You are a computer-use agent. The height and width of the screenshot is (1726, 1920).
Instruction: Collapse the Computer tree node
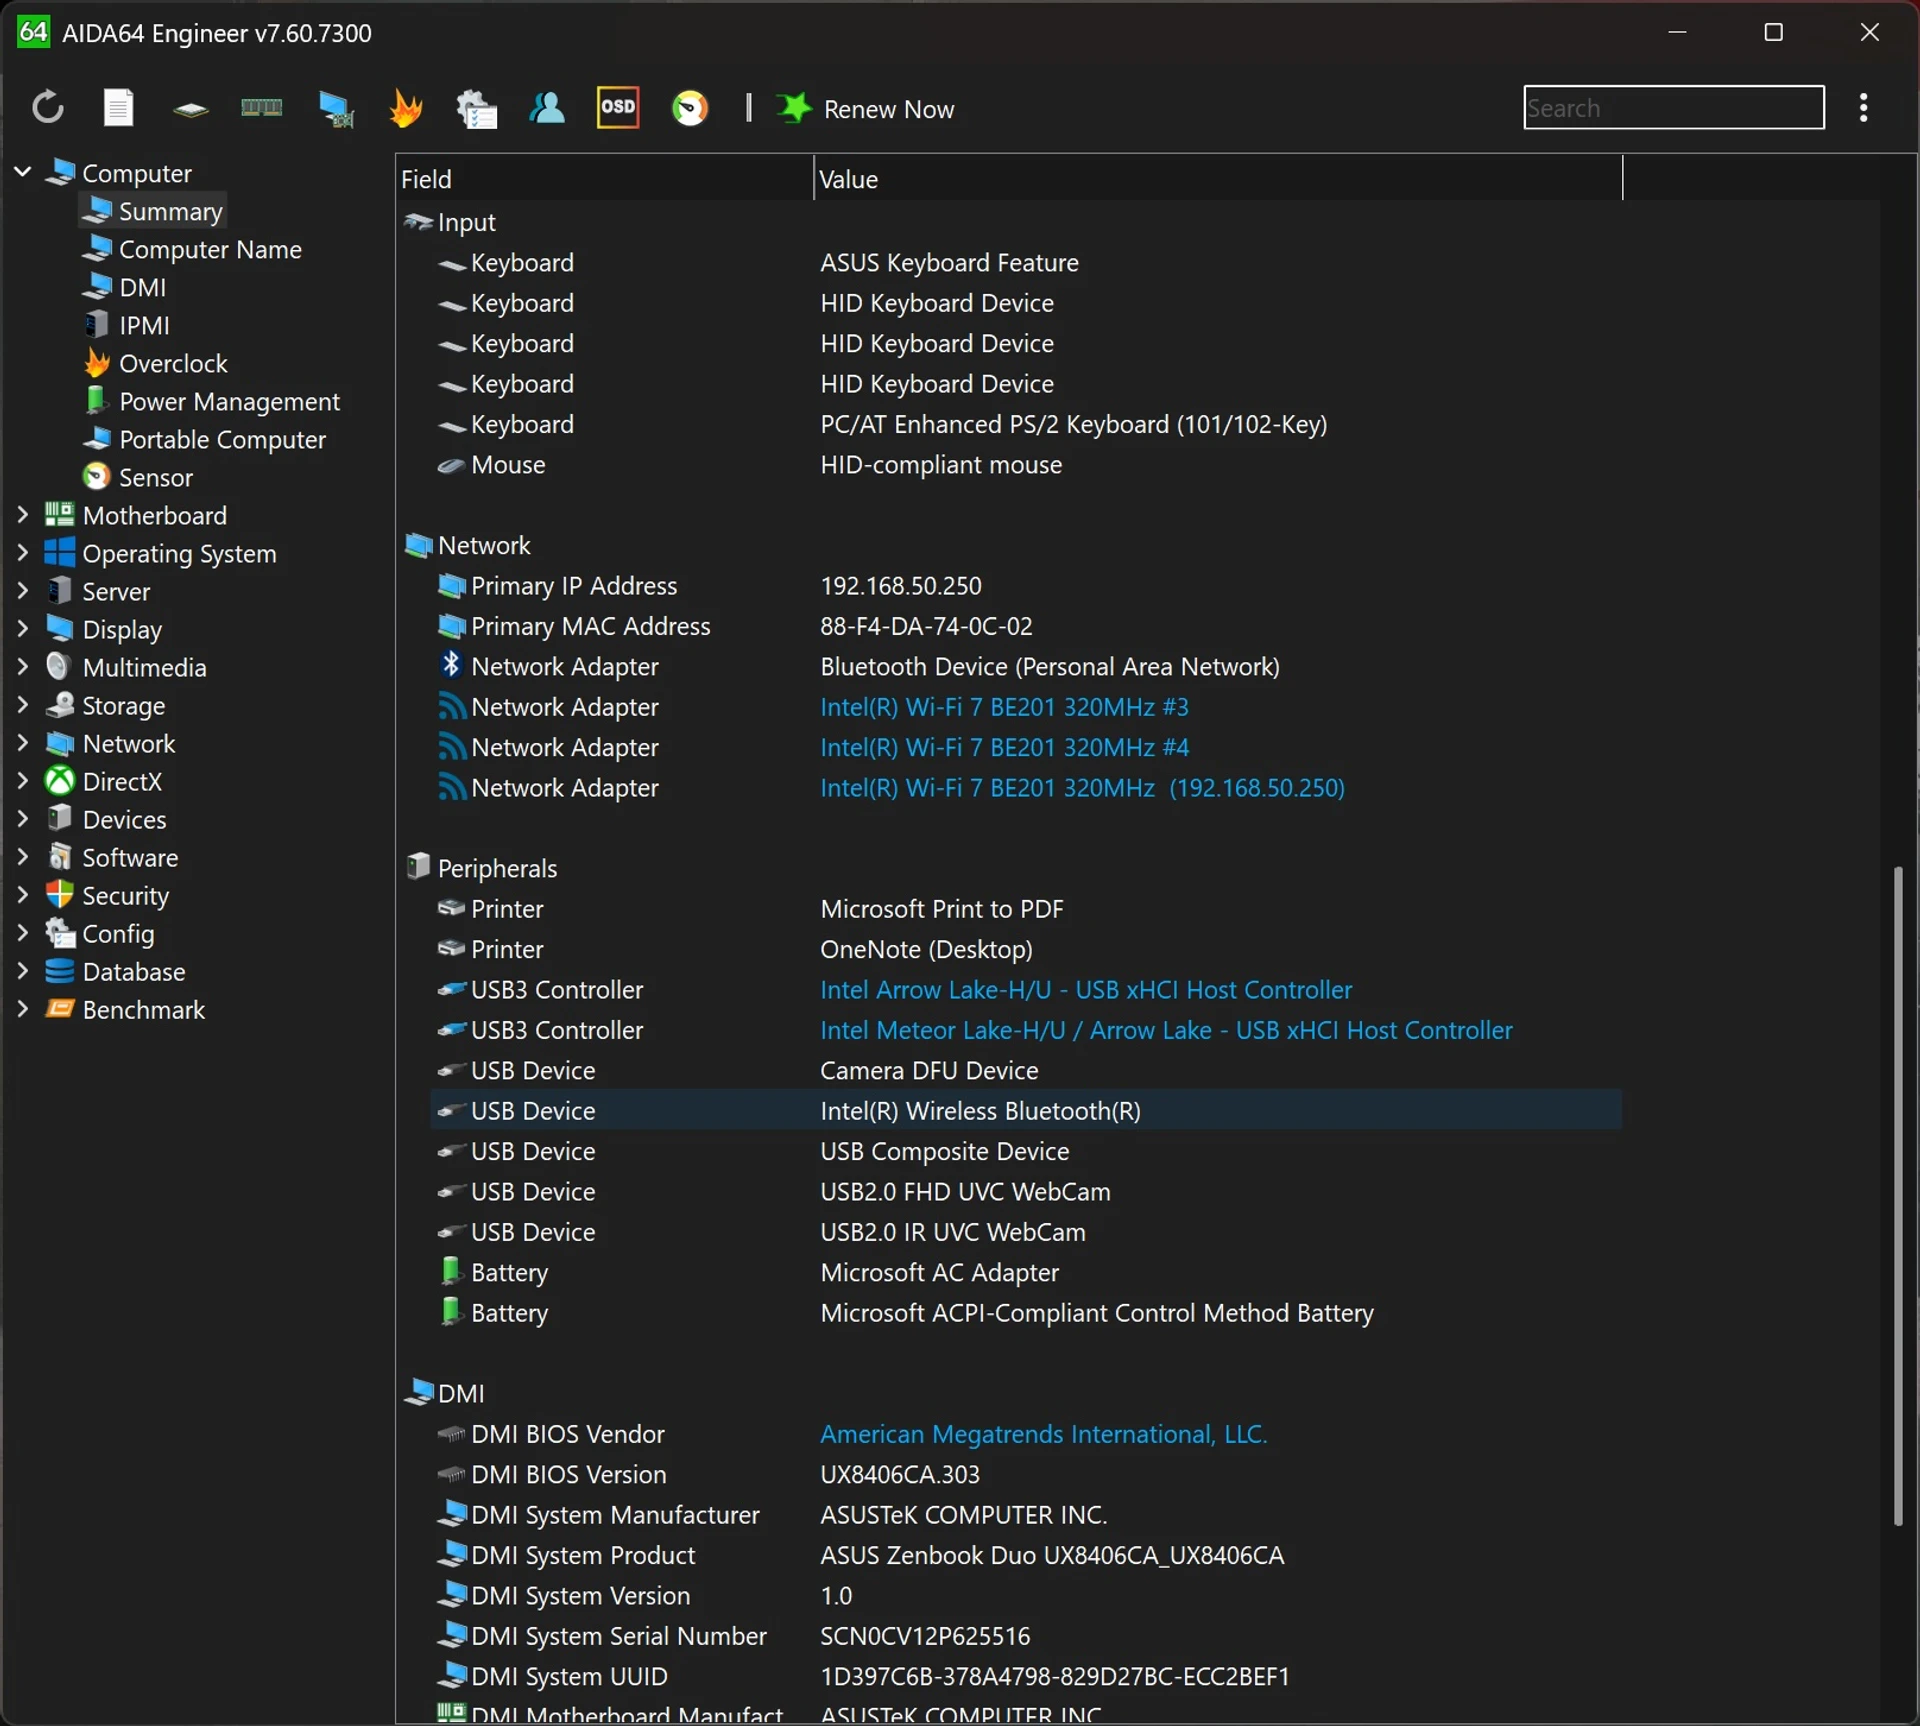click(22, 172)
